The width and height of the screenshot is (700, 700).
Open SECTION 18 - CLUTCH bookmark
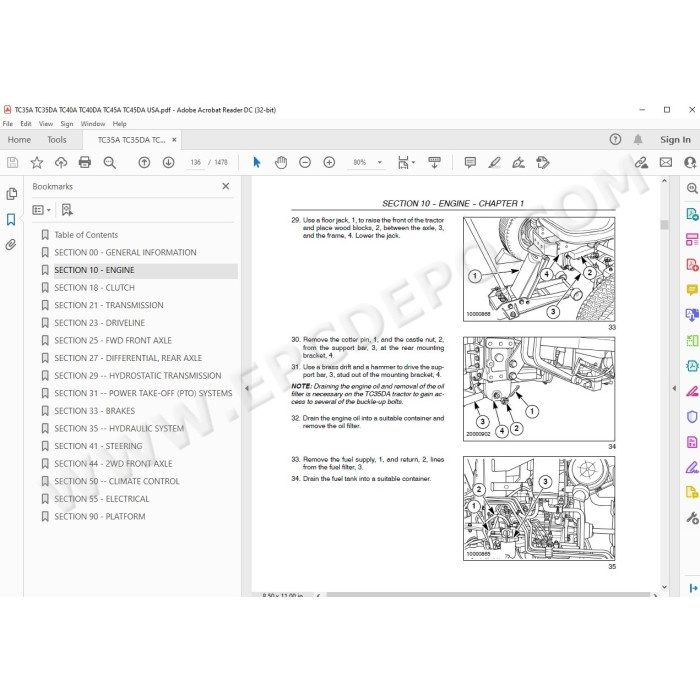pos(95,288)
